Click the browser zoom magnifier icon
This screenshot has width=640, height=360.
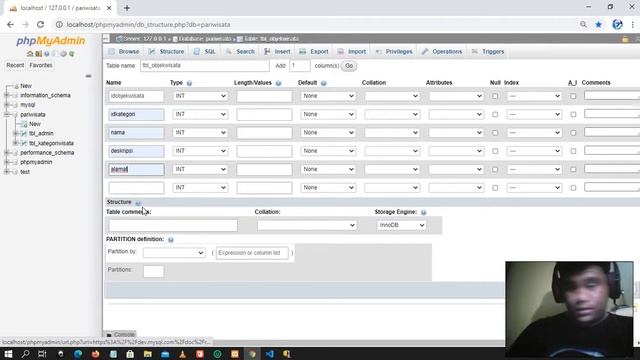coord(583,24)
